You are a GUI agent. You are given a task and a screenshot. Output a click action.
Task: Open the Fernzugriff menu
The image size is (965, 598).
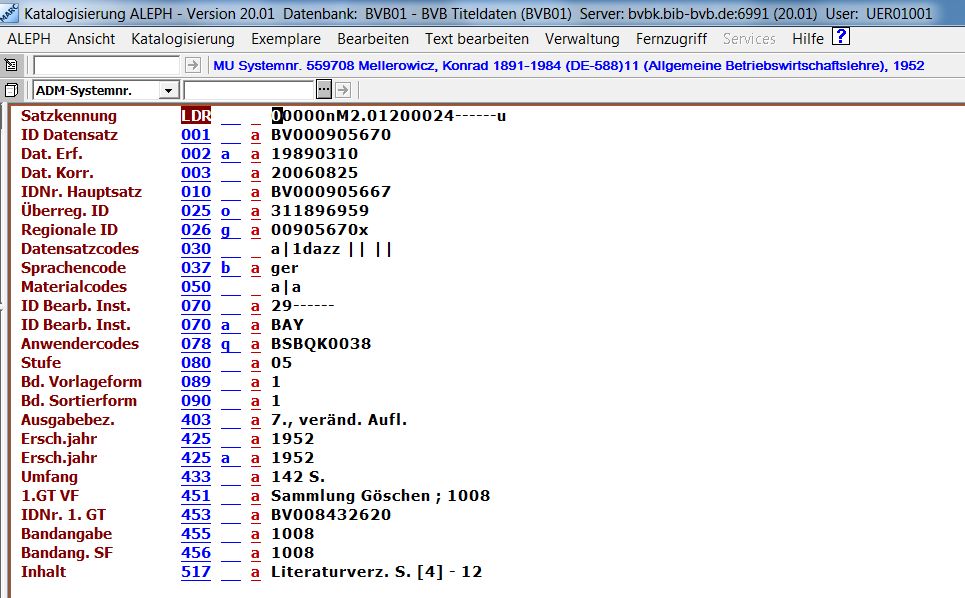pyautogui.click(x=671, y=39)
